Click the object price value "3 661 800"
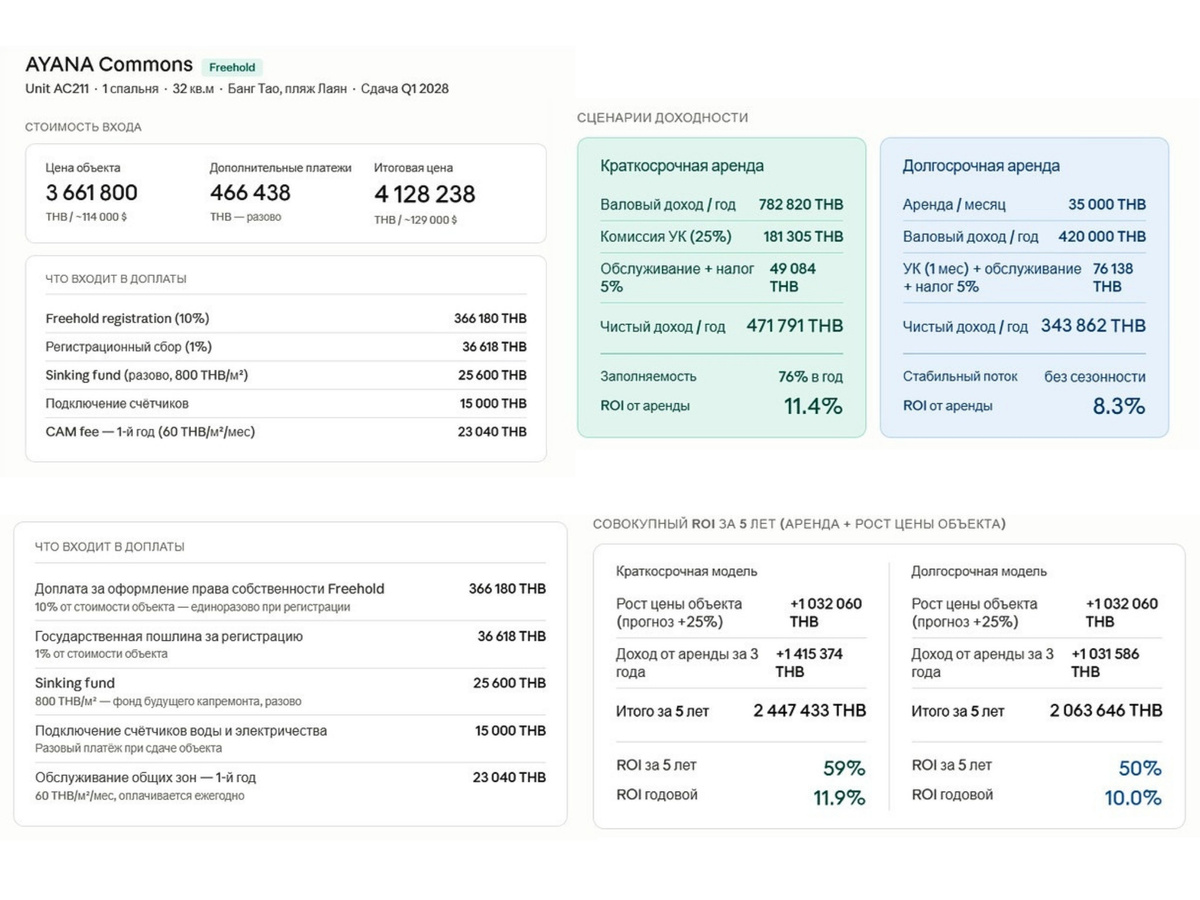The height and width of the screenshot is (900, 1200). [92, 193]
